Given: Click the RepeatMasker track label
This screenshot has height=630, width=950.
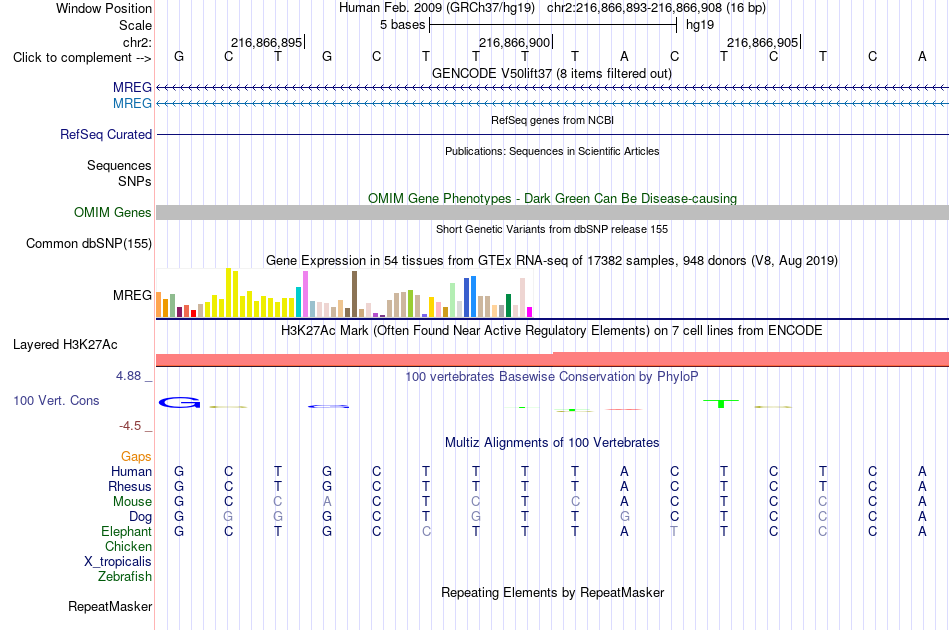Looking at the screenshot, I should [110, 606].
